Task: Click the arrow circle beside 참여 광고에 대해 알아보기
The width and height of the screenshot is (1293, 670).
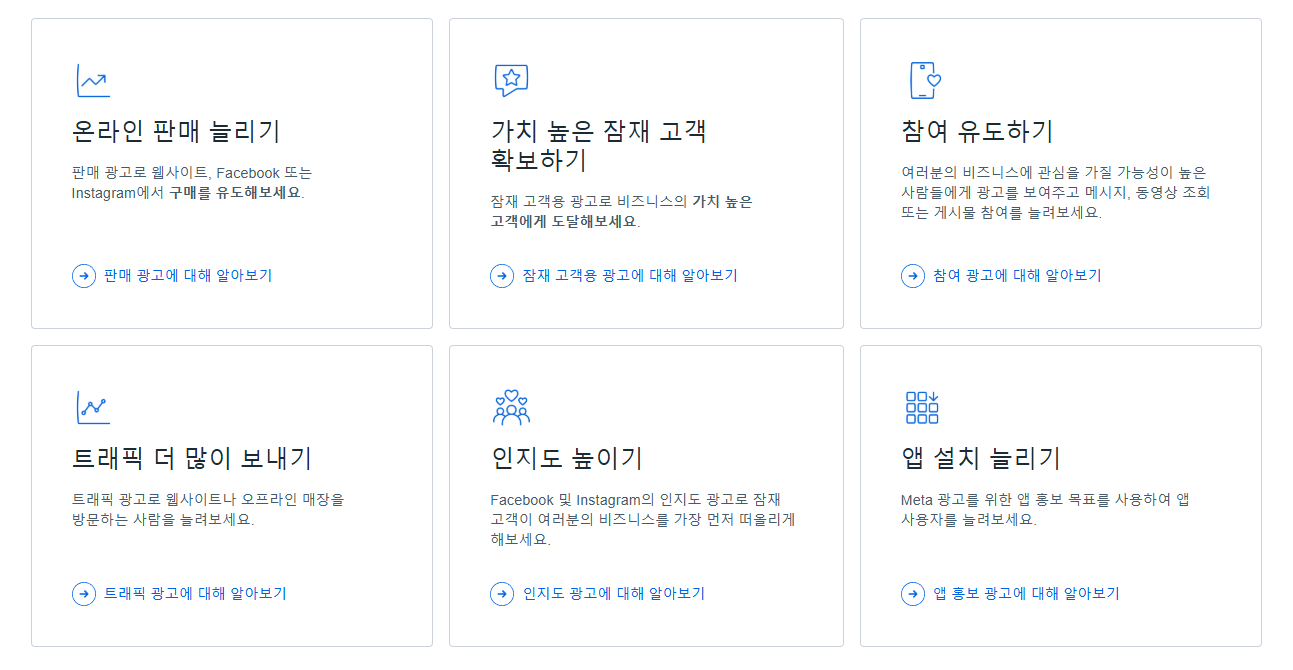Action: point(913,276)
